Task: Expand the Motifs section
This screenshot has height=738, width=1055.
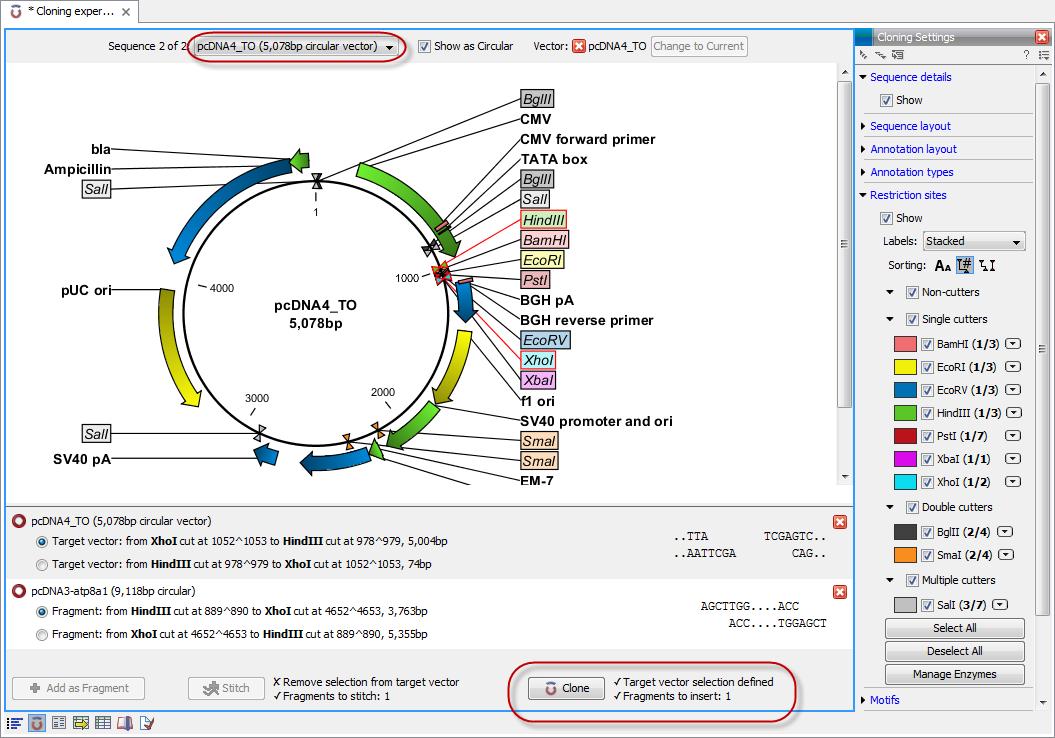Action: (884, 700)
